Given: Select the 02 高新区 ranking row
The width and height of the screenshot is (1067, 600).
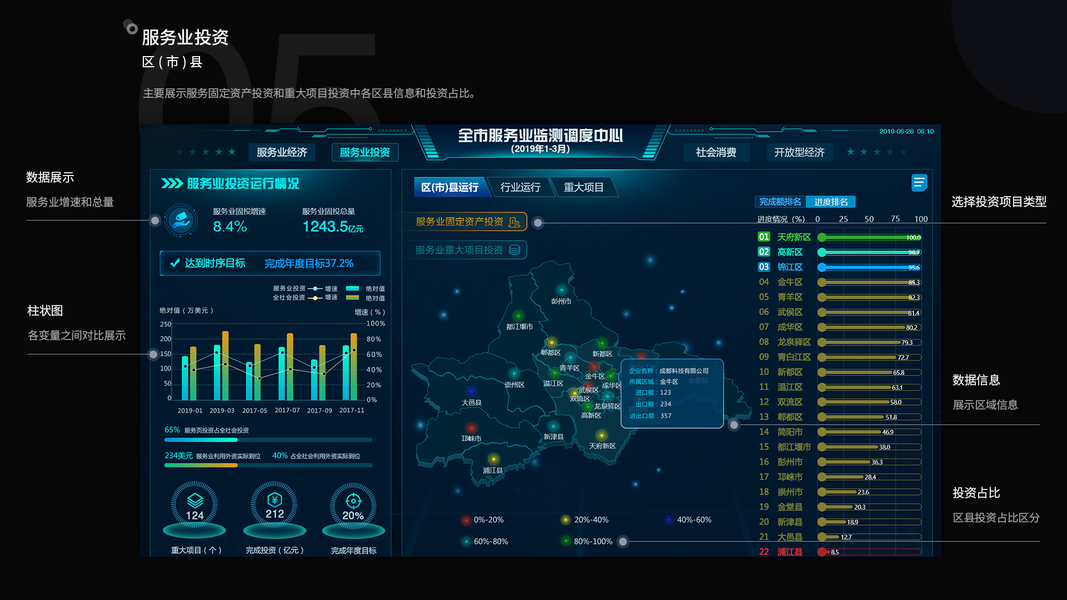Looking at the screenshot, I should (x=840, y=252).
